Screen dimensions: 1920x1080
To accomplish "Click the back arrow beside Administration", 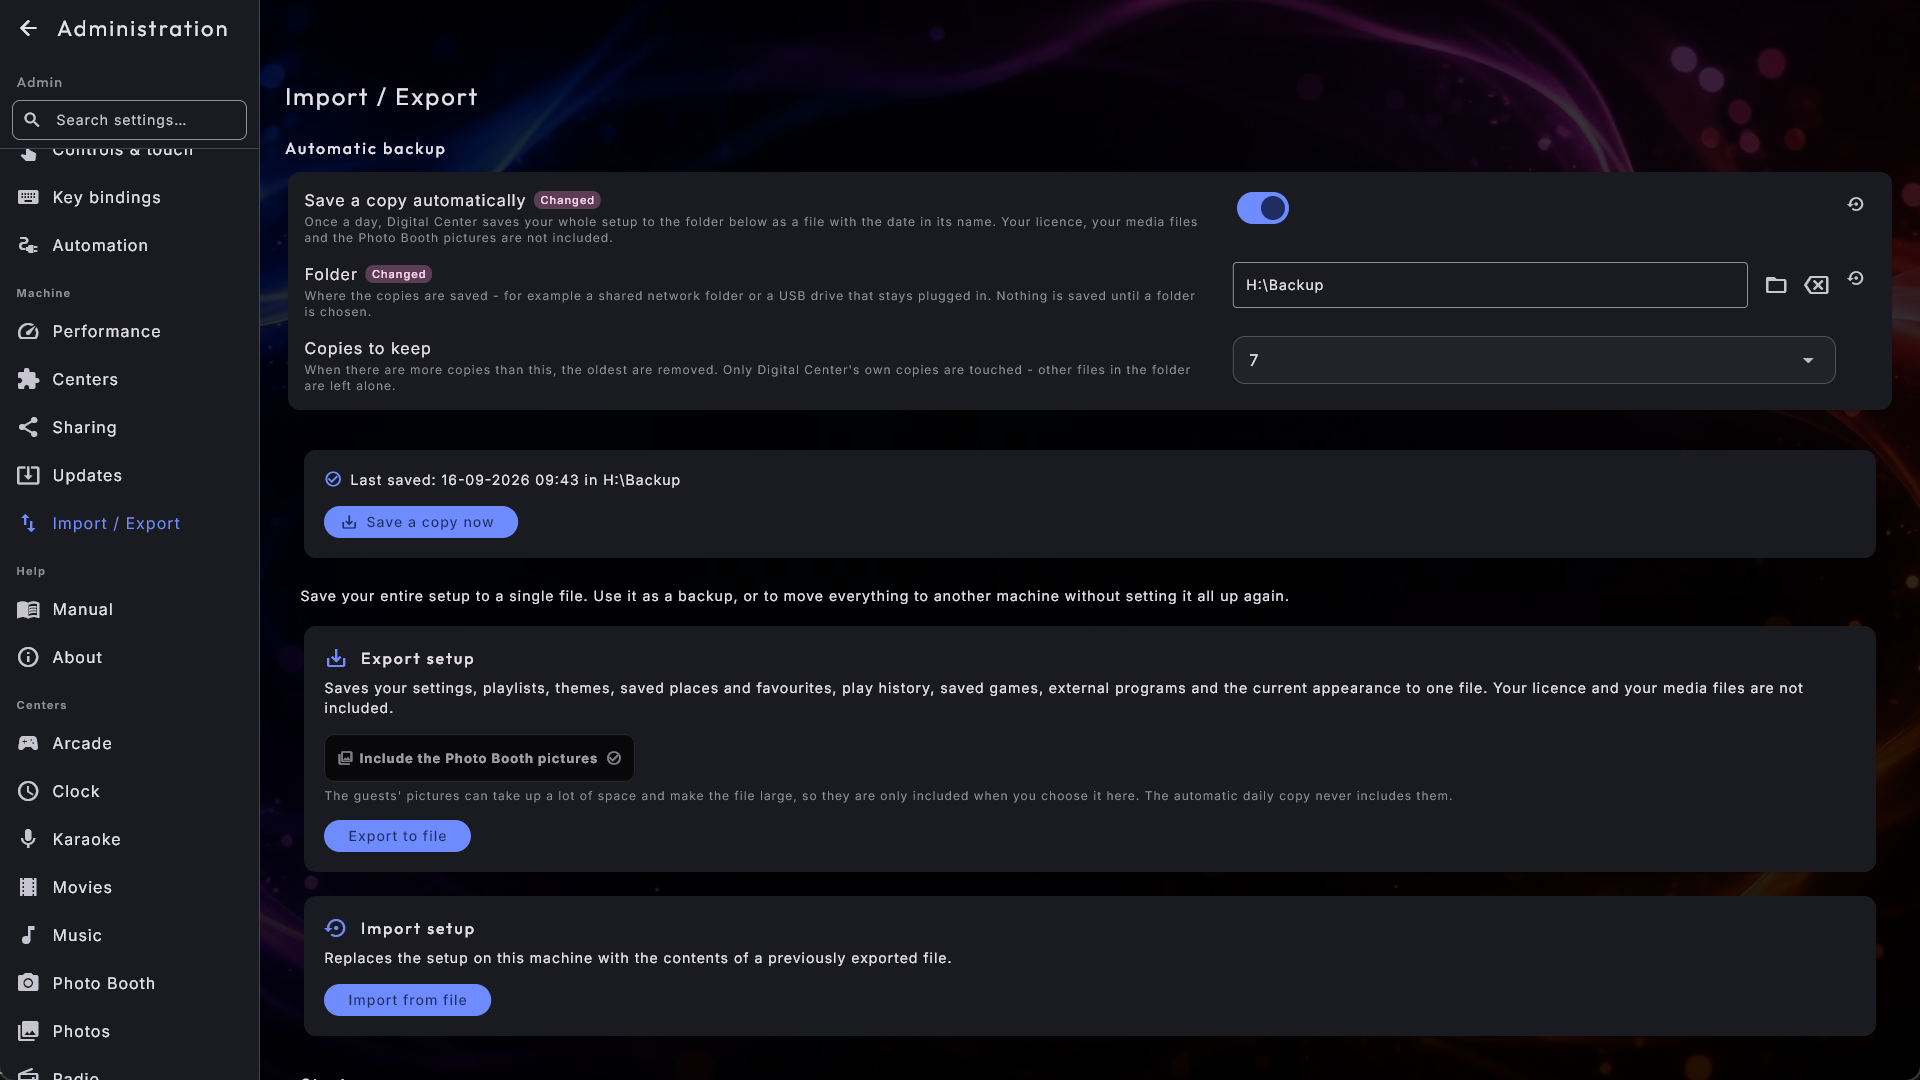I will pos(28,29).
